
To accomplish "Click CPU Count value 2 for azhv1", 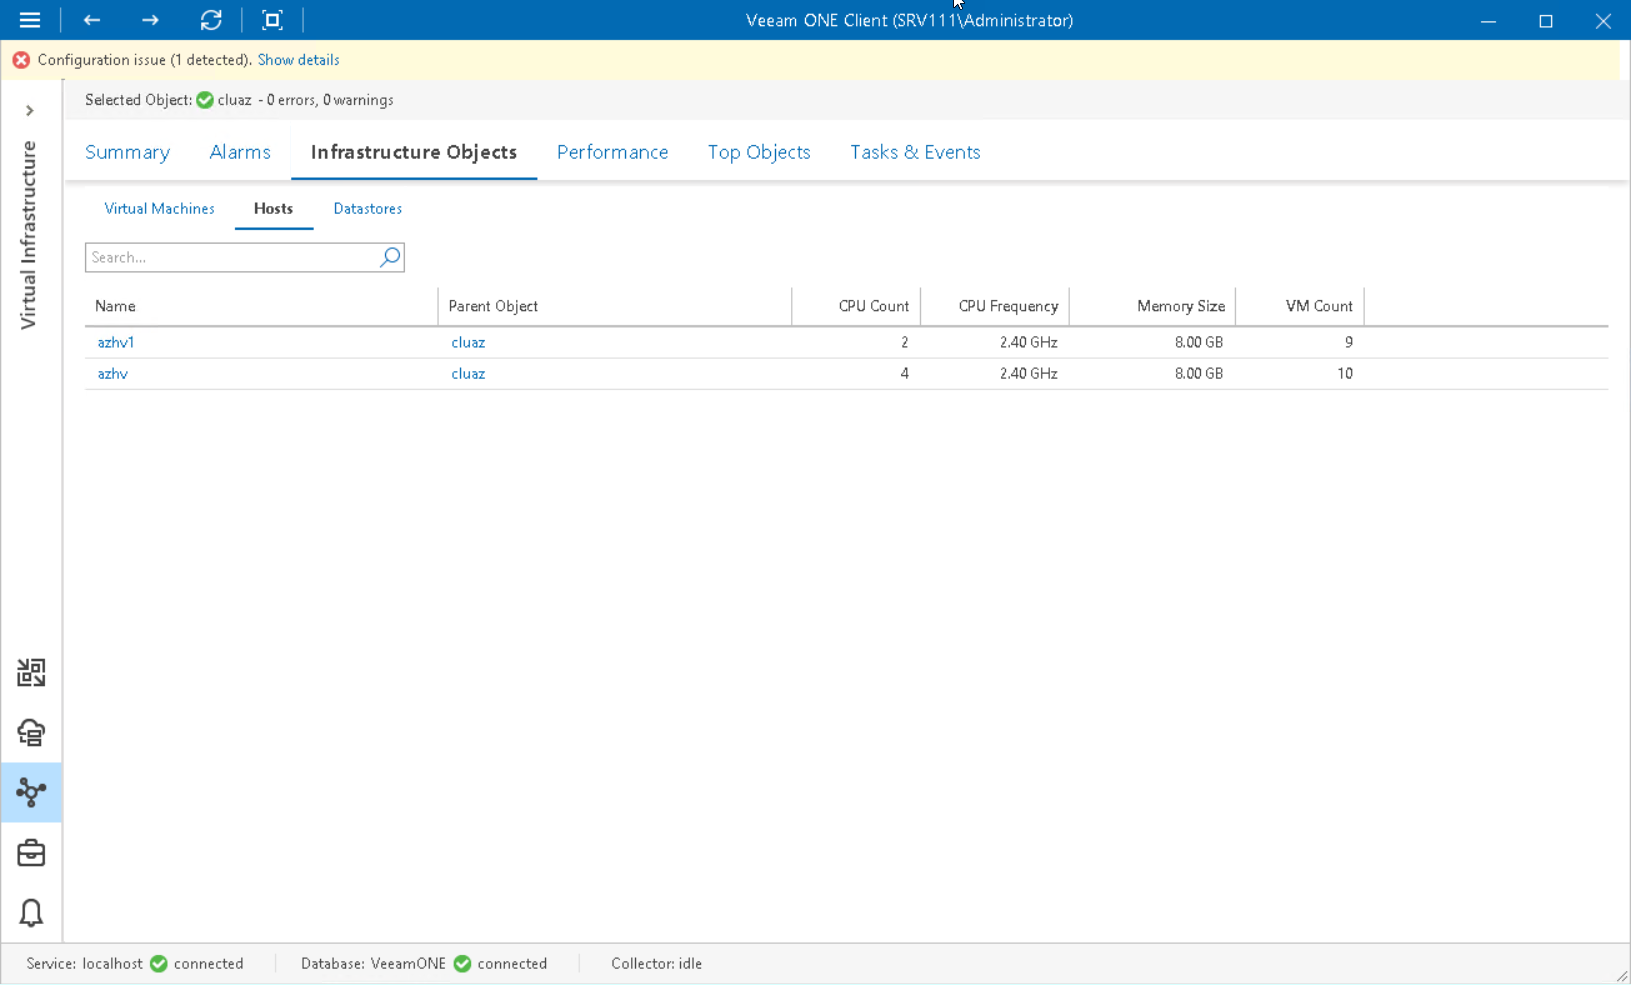I will point(904,342).
